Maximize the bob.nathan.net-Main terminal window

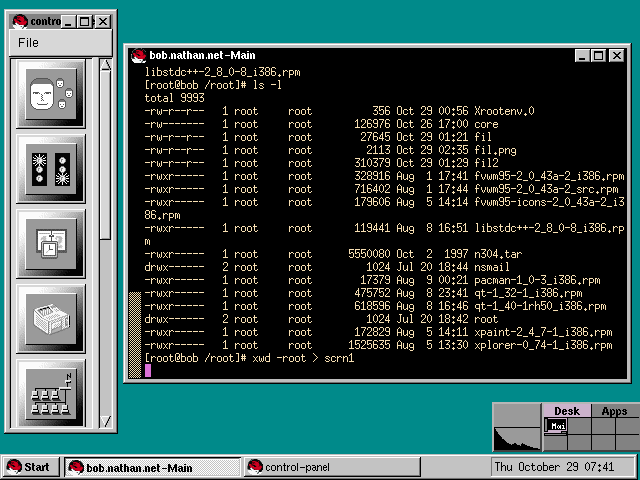click(599, 56)
